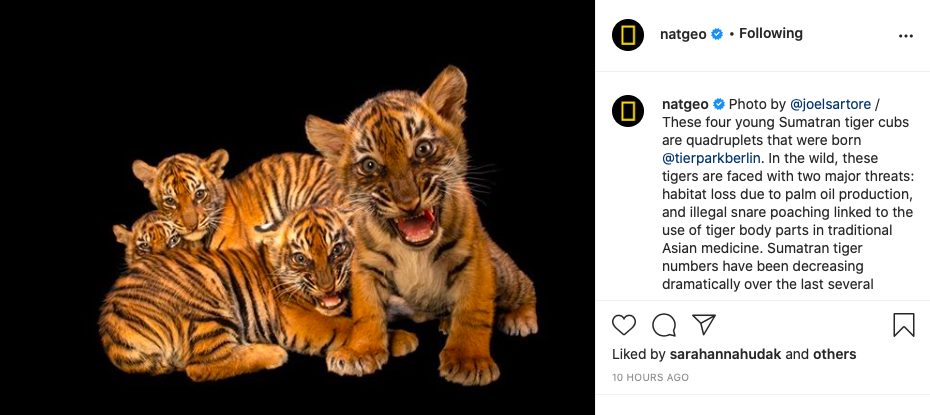The image size is (930, 415).
Task: Show others who liked the post
Action: coord(834,354)
